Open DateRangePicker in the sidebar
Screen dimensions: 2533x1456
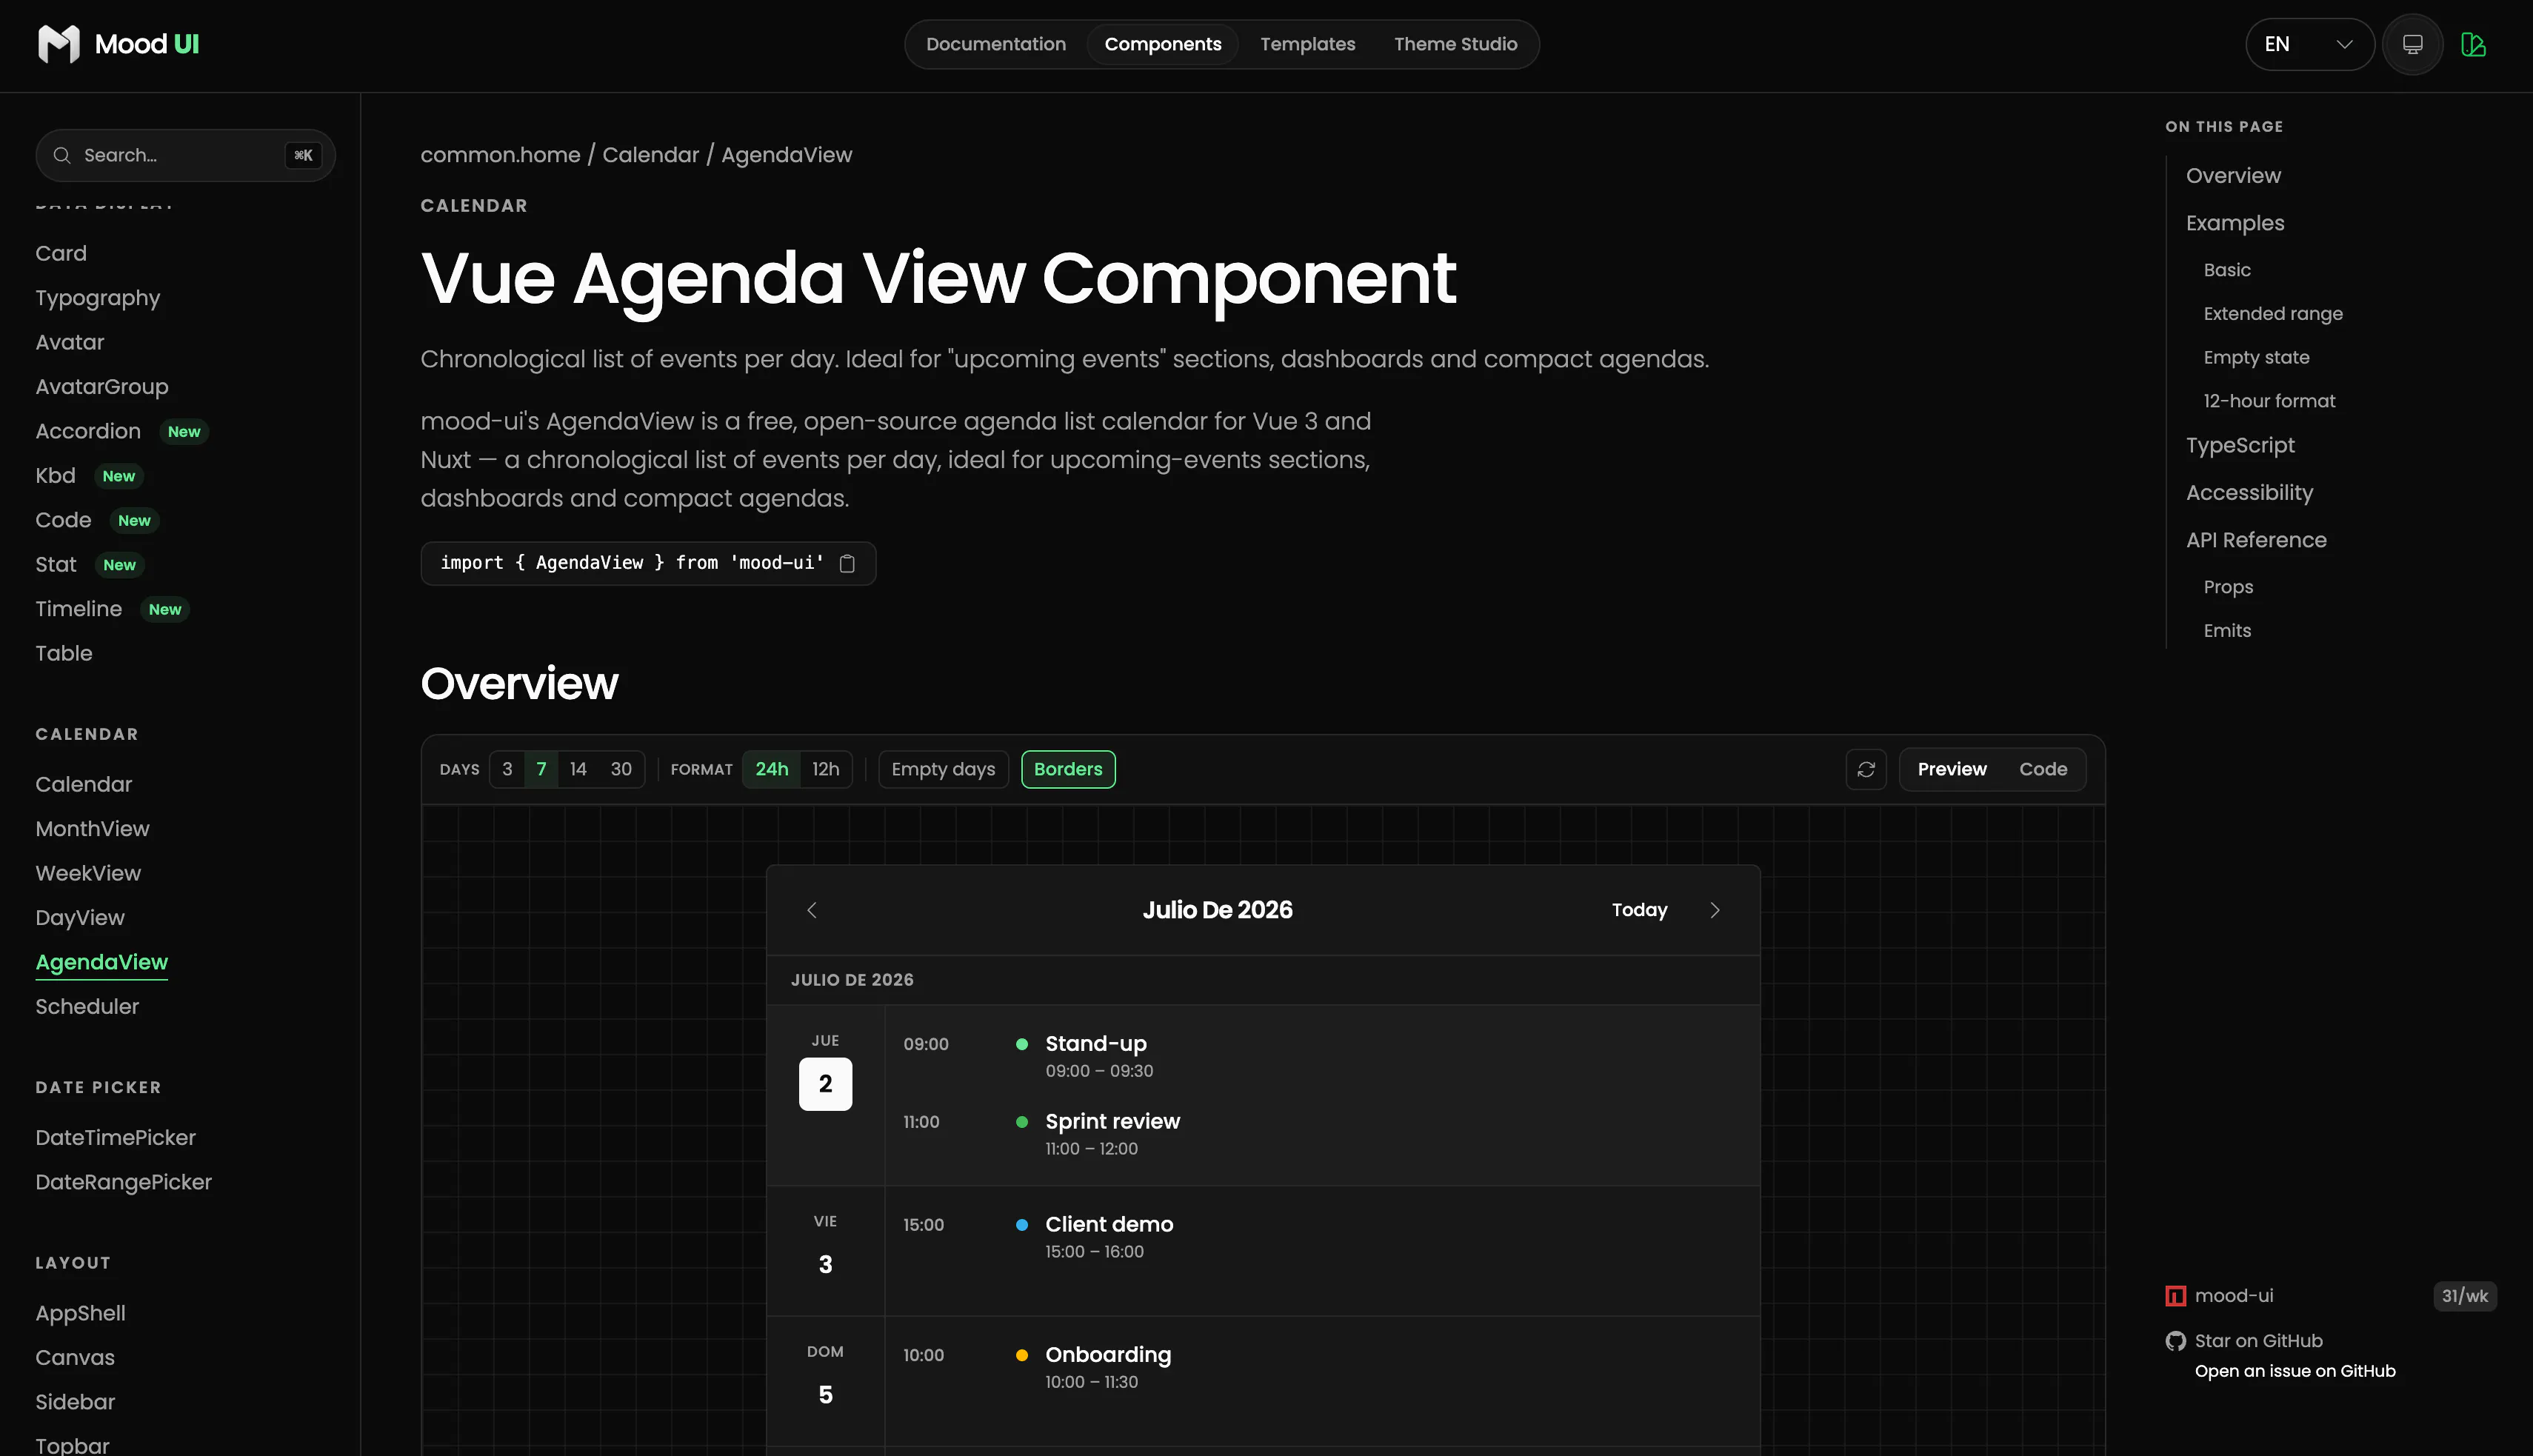coord(123,1182)
